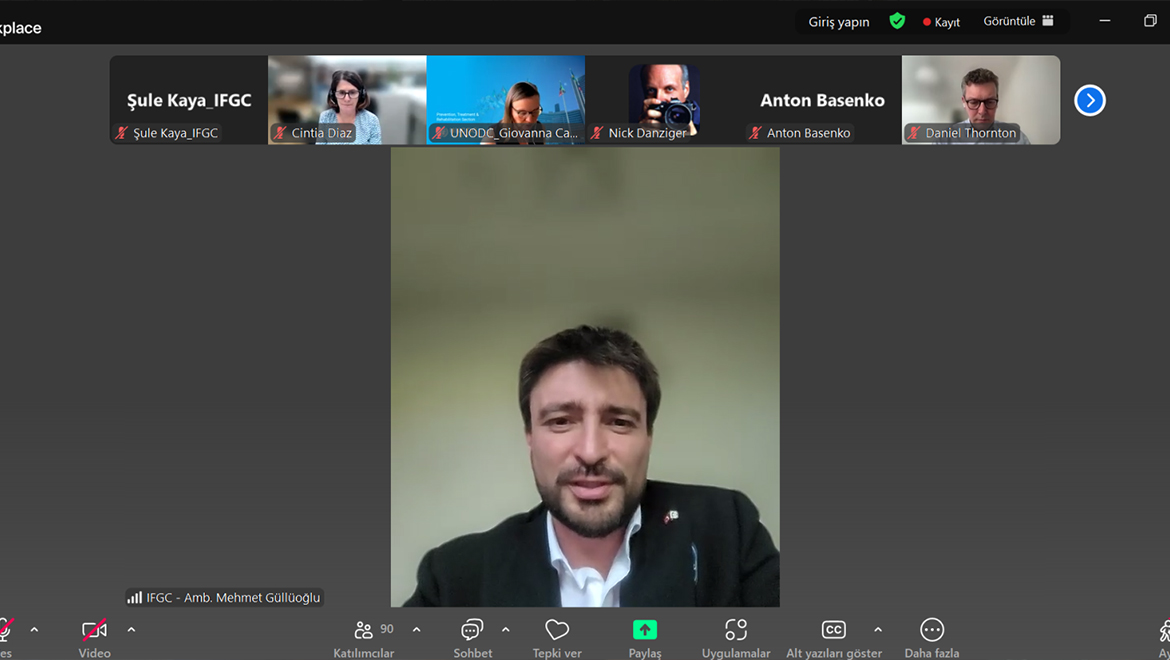
Task: Click the green encryption shield icon
Action: (897, 21)
